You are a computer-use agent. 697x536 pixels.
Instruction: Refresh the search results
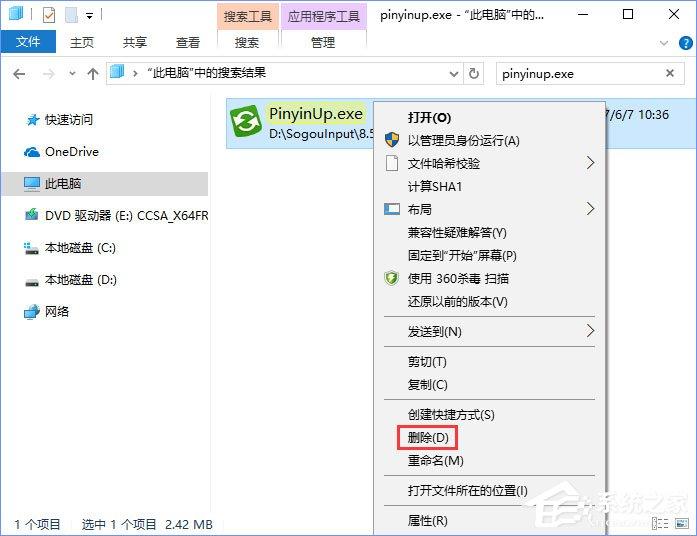pyautogui.click(x=474, y=73)
